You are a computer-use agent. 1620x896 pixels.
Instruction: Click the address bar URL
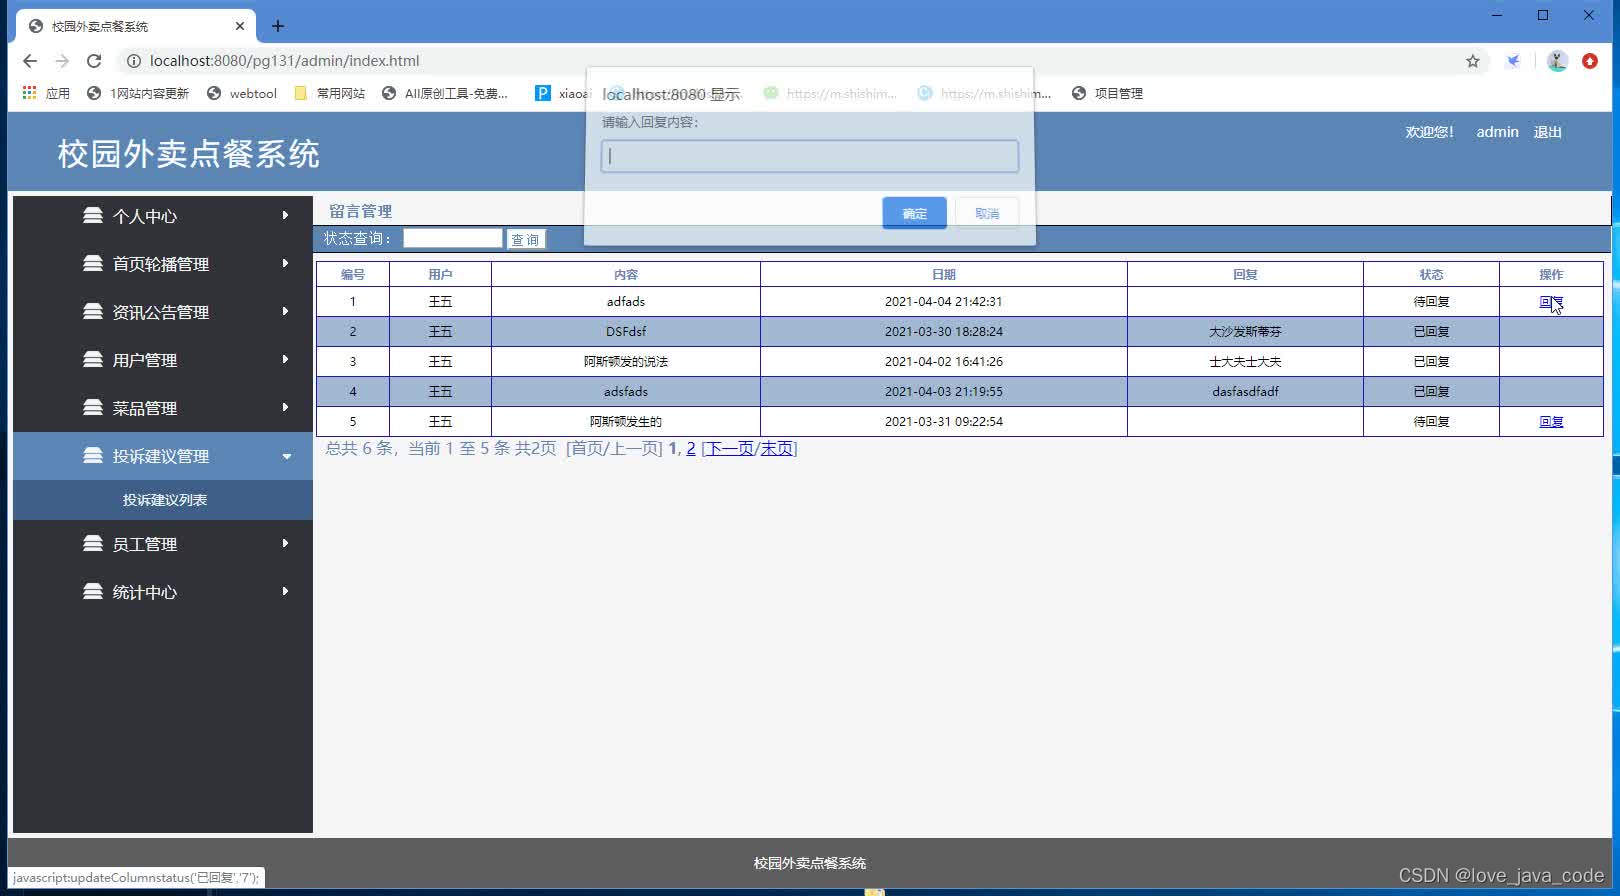(284, 61)
